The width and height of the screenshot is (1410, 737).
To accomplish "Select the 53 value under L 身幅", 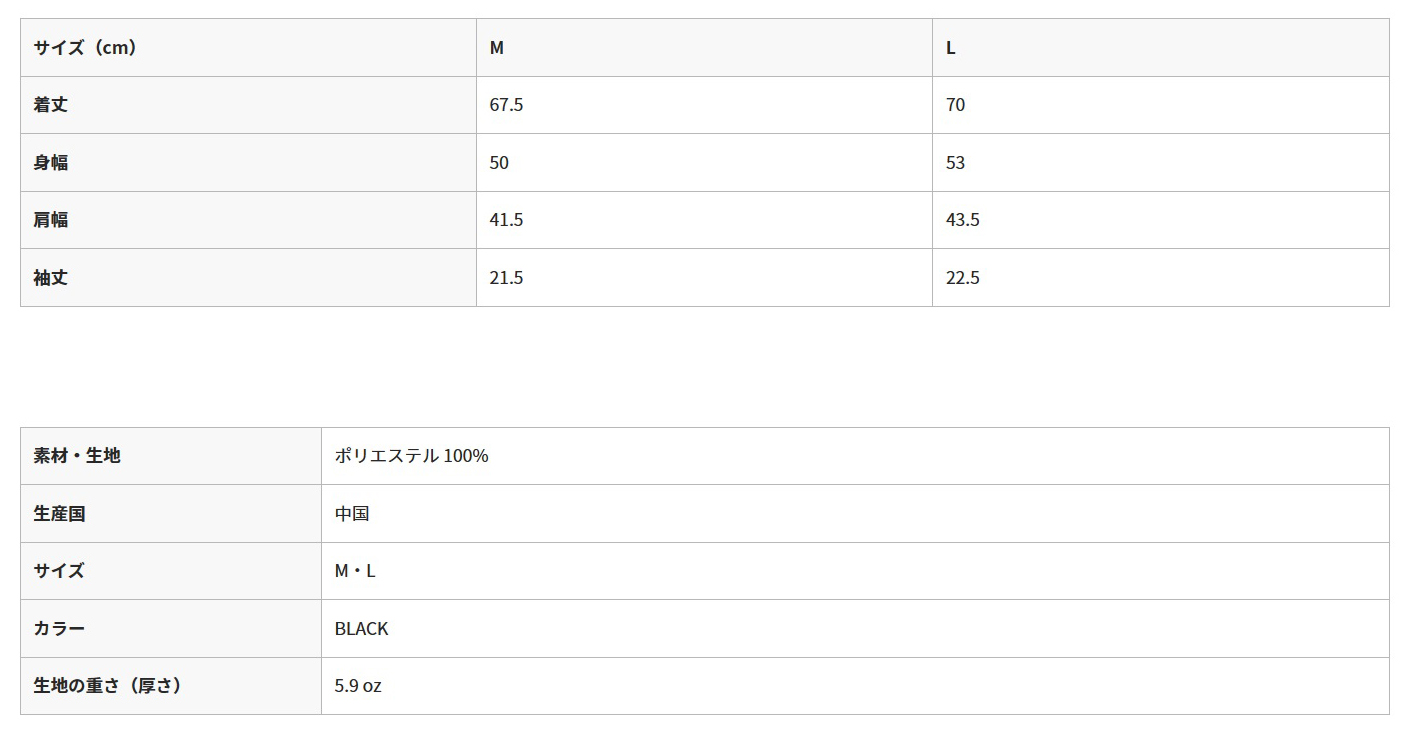I will [x=955, y=162].
